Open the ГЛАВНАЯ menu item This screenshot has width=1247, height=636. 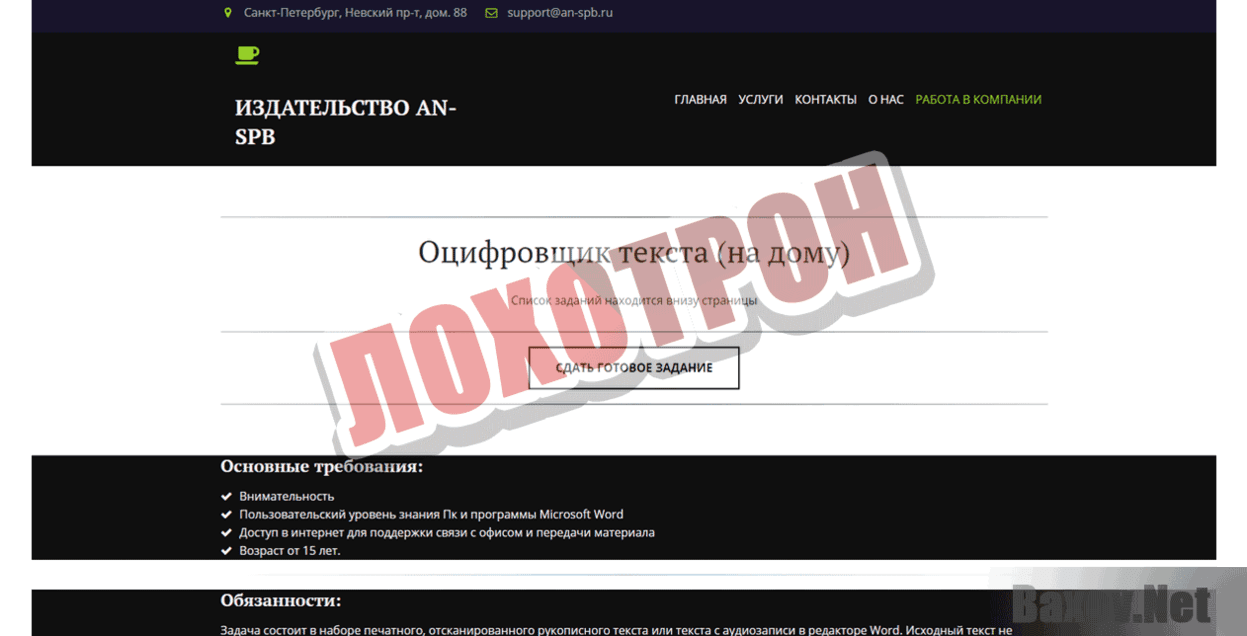point(700,99)
